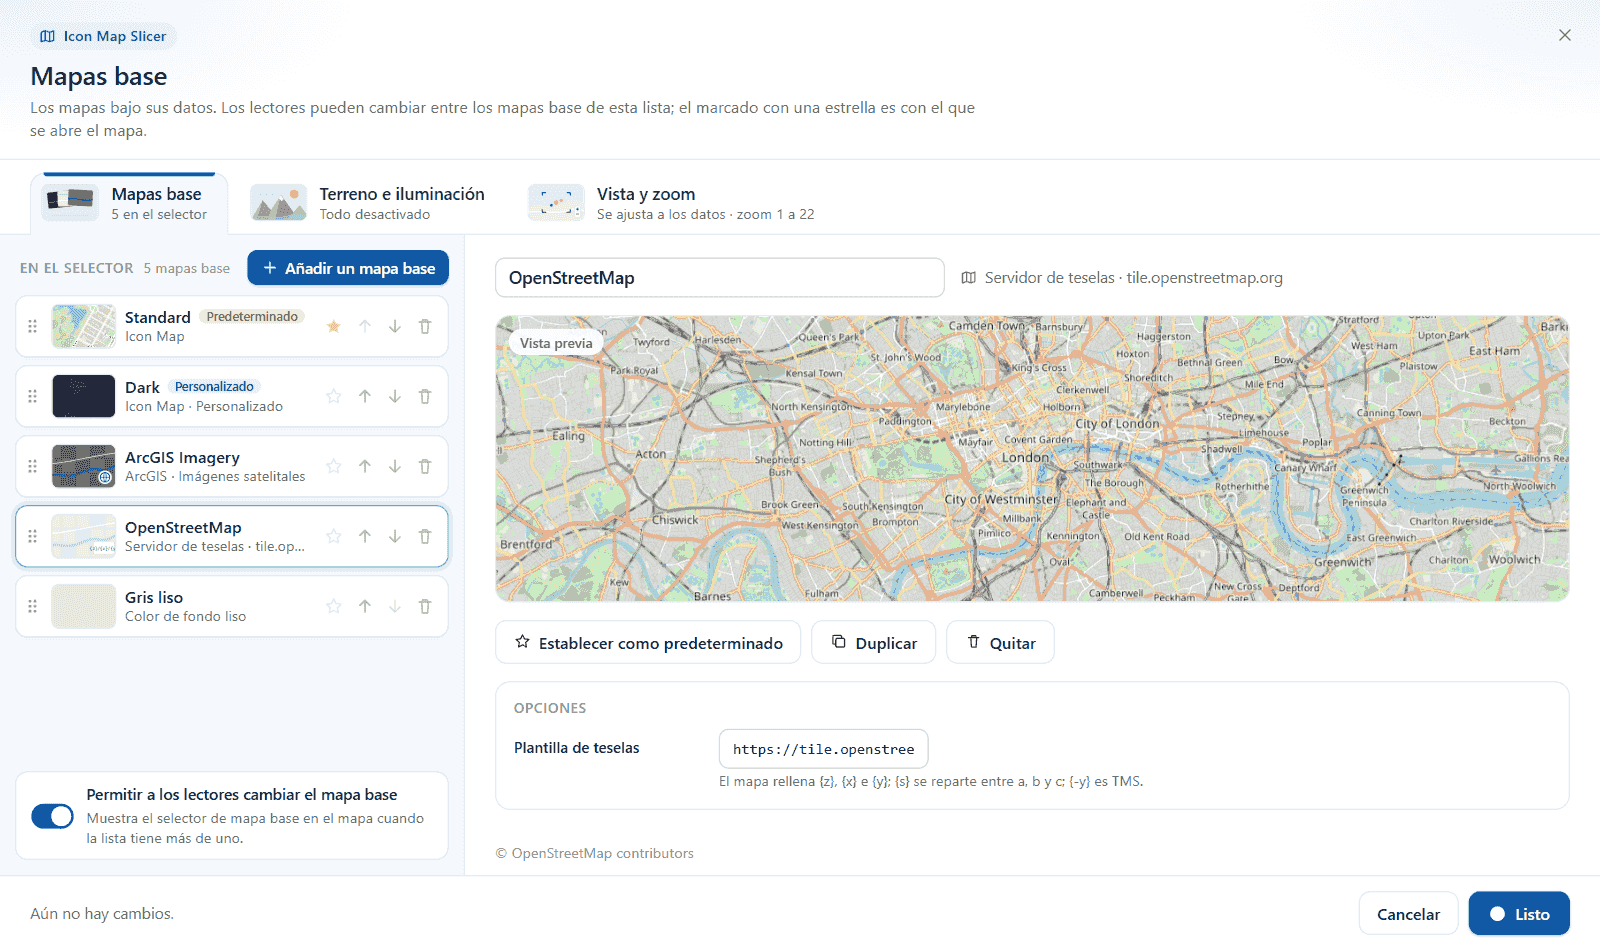Toggle Permitir a los lectores cambiar el mapa base
Image resolution: width=1600 pixels, height=950 pixels.
pos(52,816)
